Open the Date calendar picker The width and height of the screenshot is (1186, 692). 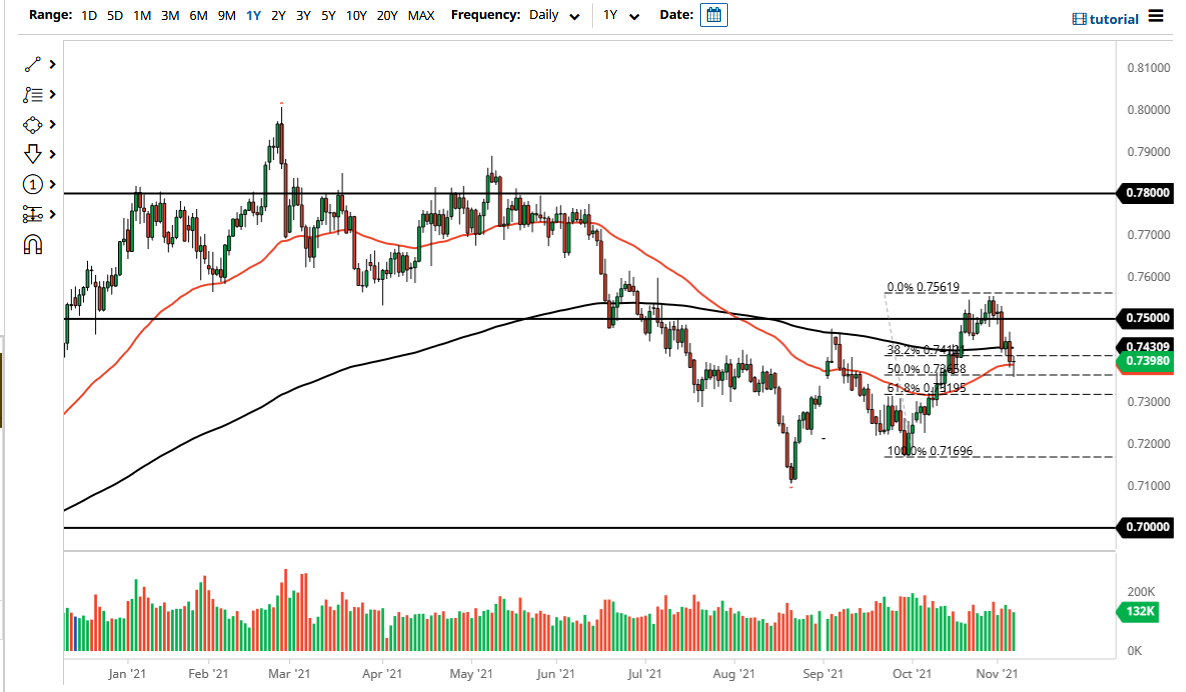713,15
